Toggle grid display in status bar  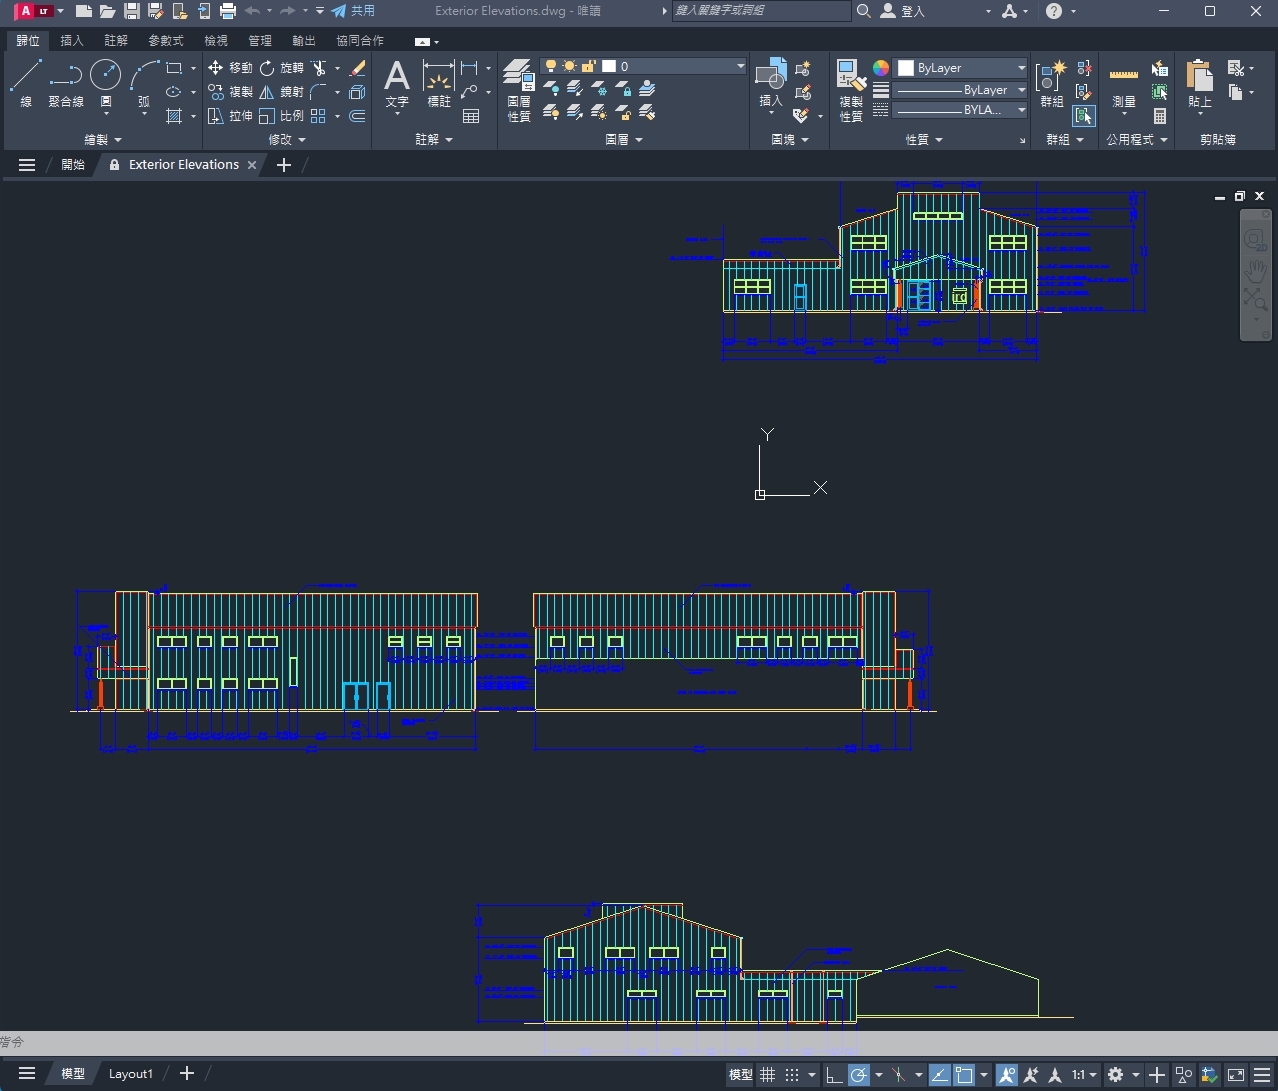pyautogui.click(x=767, y=1075)
